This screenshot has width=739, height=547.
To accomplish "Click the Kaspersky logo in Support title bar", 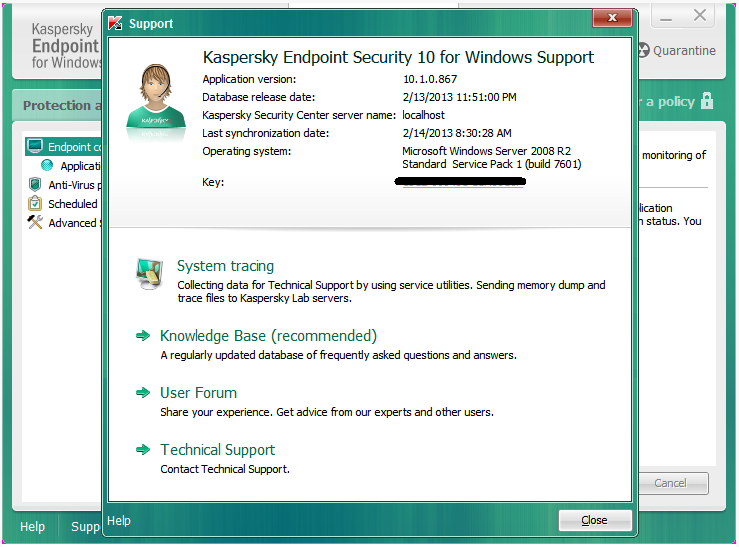I will coord(115,23).
